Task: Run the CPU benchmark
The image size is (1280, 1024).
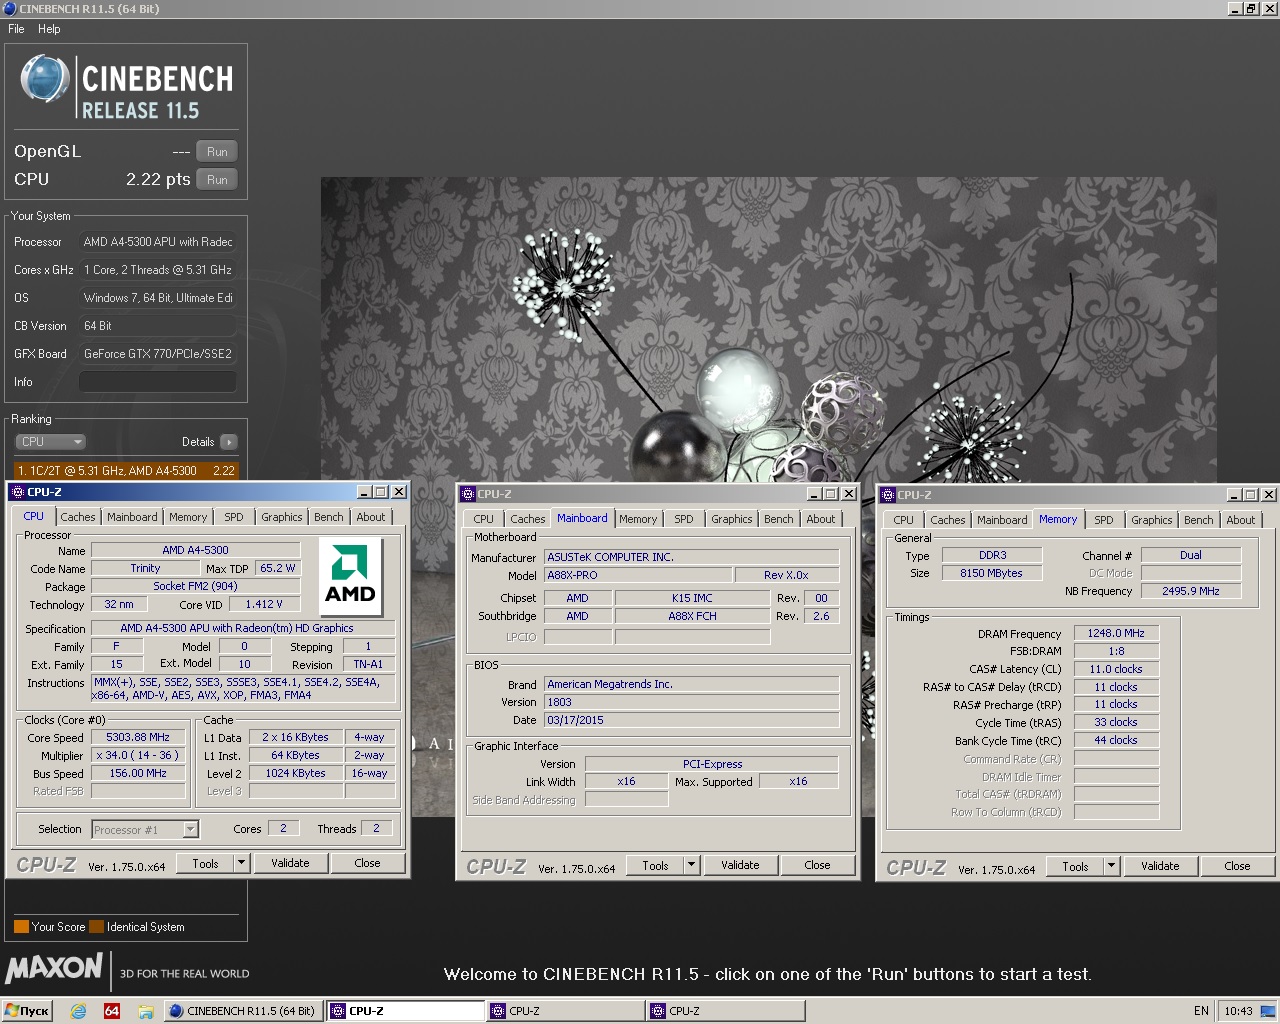Action: coord(217,180)
